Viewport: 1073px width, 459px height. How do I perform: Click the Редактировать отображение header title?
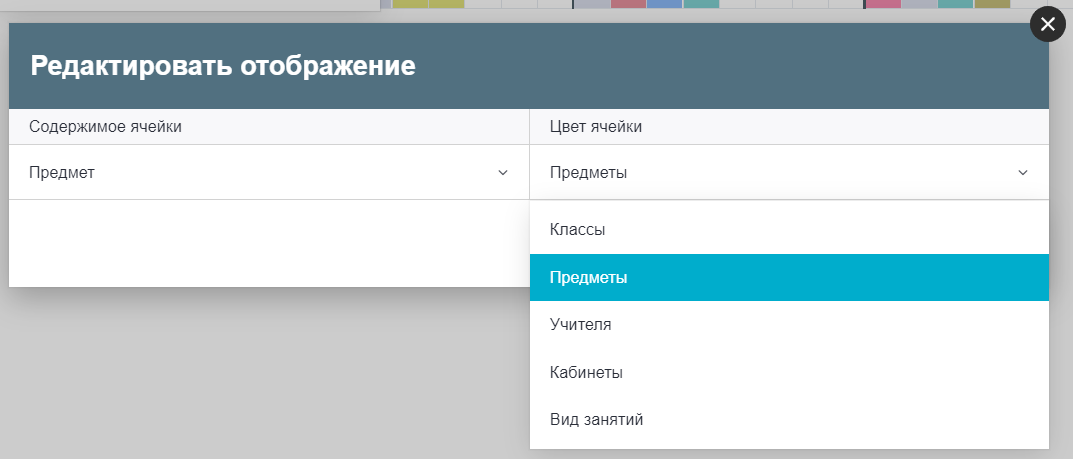(223, 66)
